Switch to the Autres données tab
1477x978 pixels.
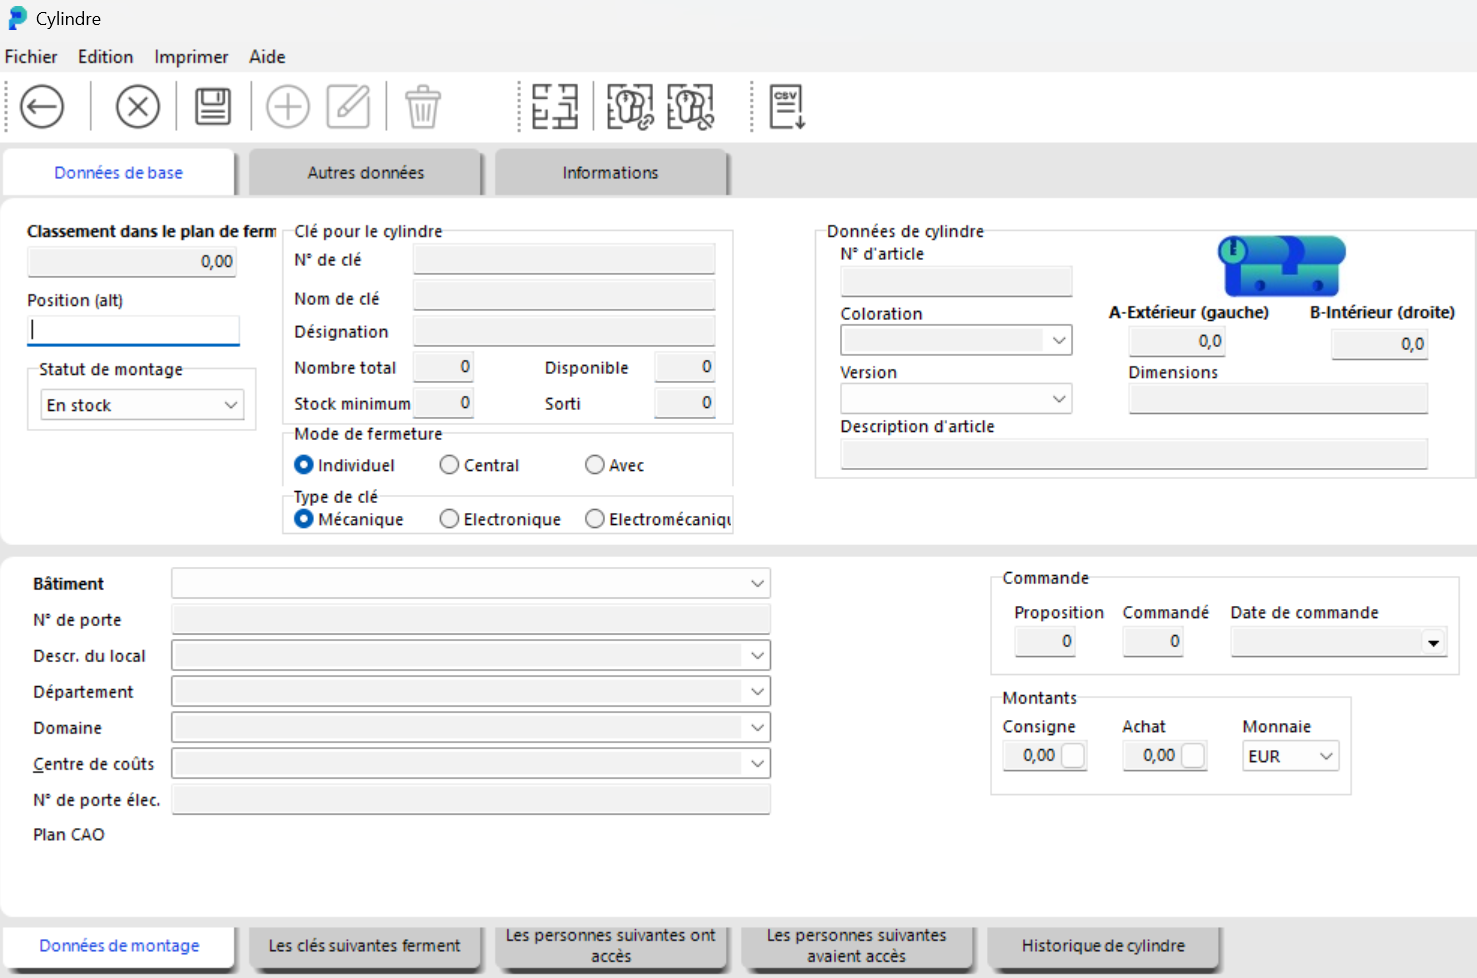click(x=365, y=173)
